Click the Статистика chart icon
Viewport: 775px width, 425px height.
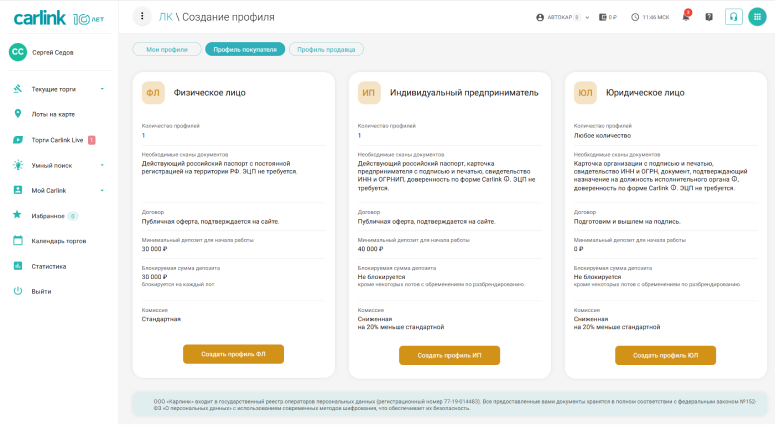tap(18, 266)
